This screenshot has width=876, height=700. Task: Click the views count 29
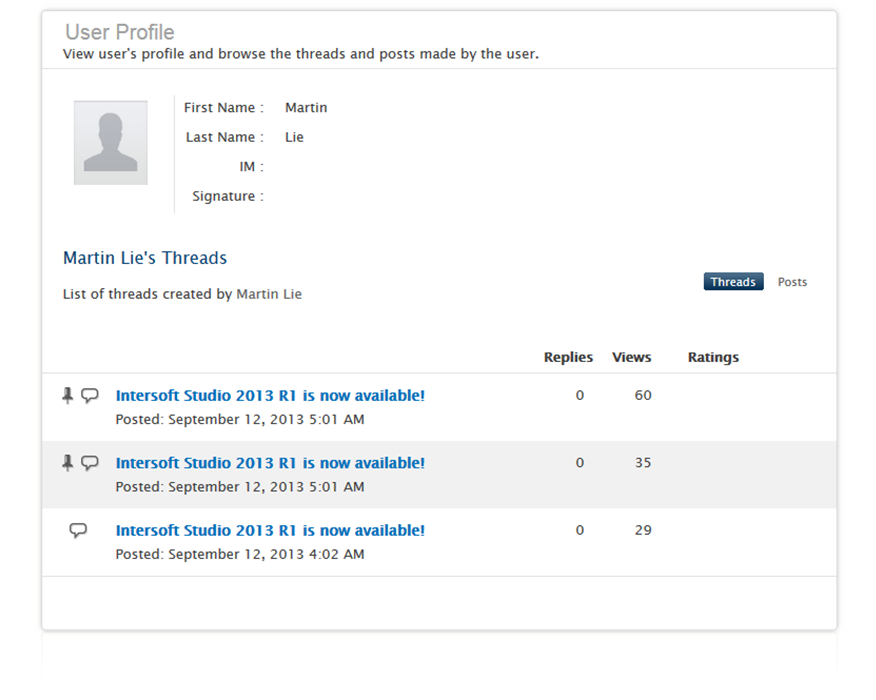[x=643, y=530]
